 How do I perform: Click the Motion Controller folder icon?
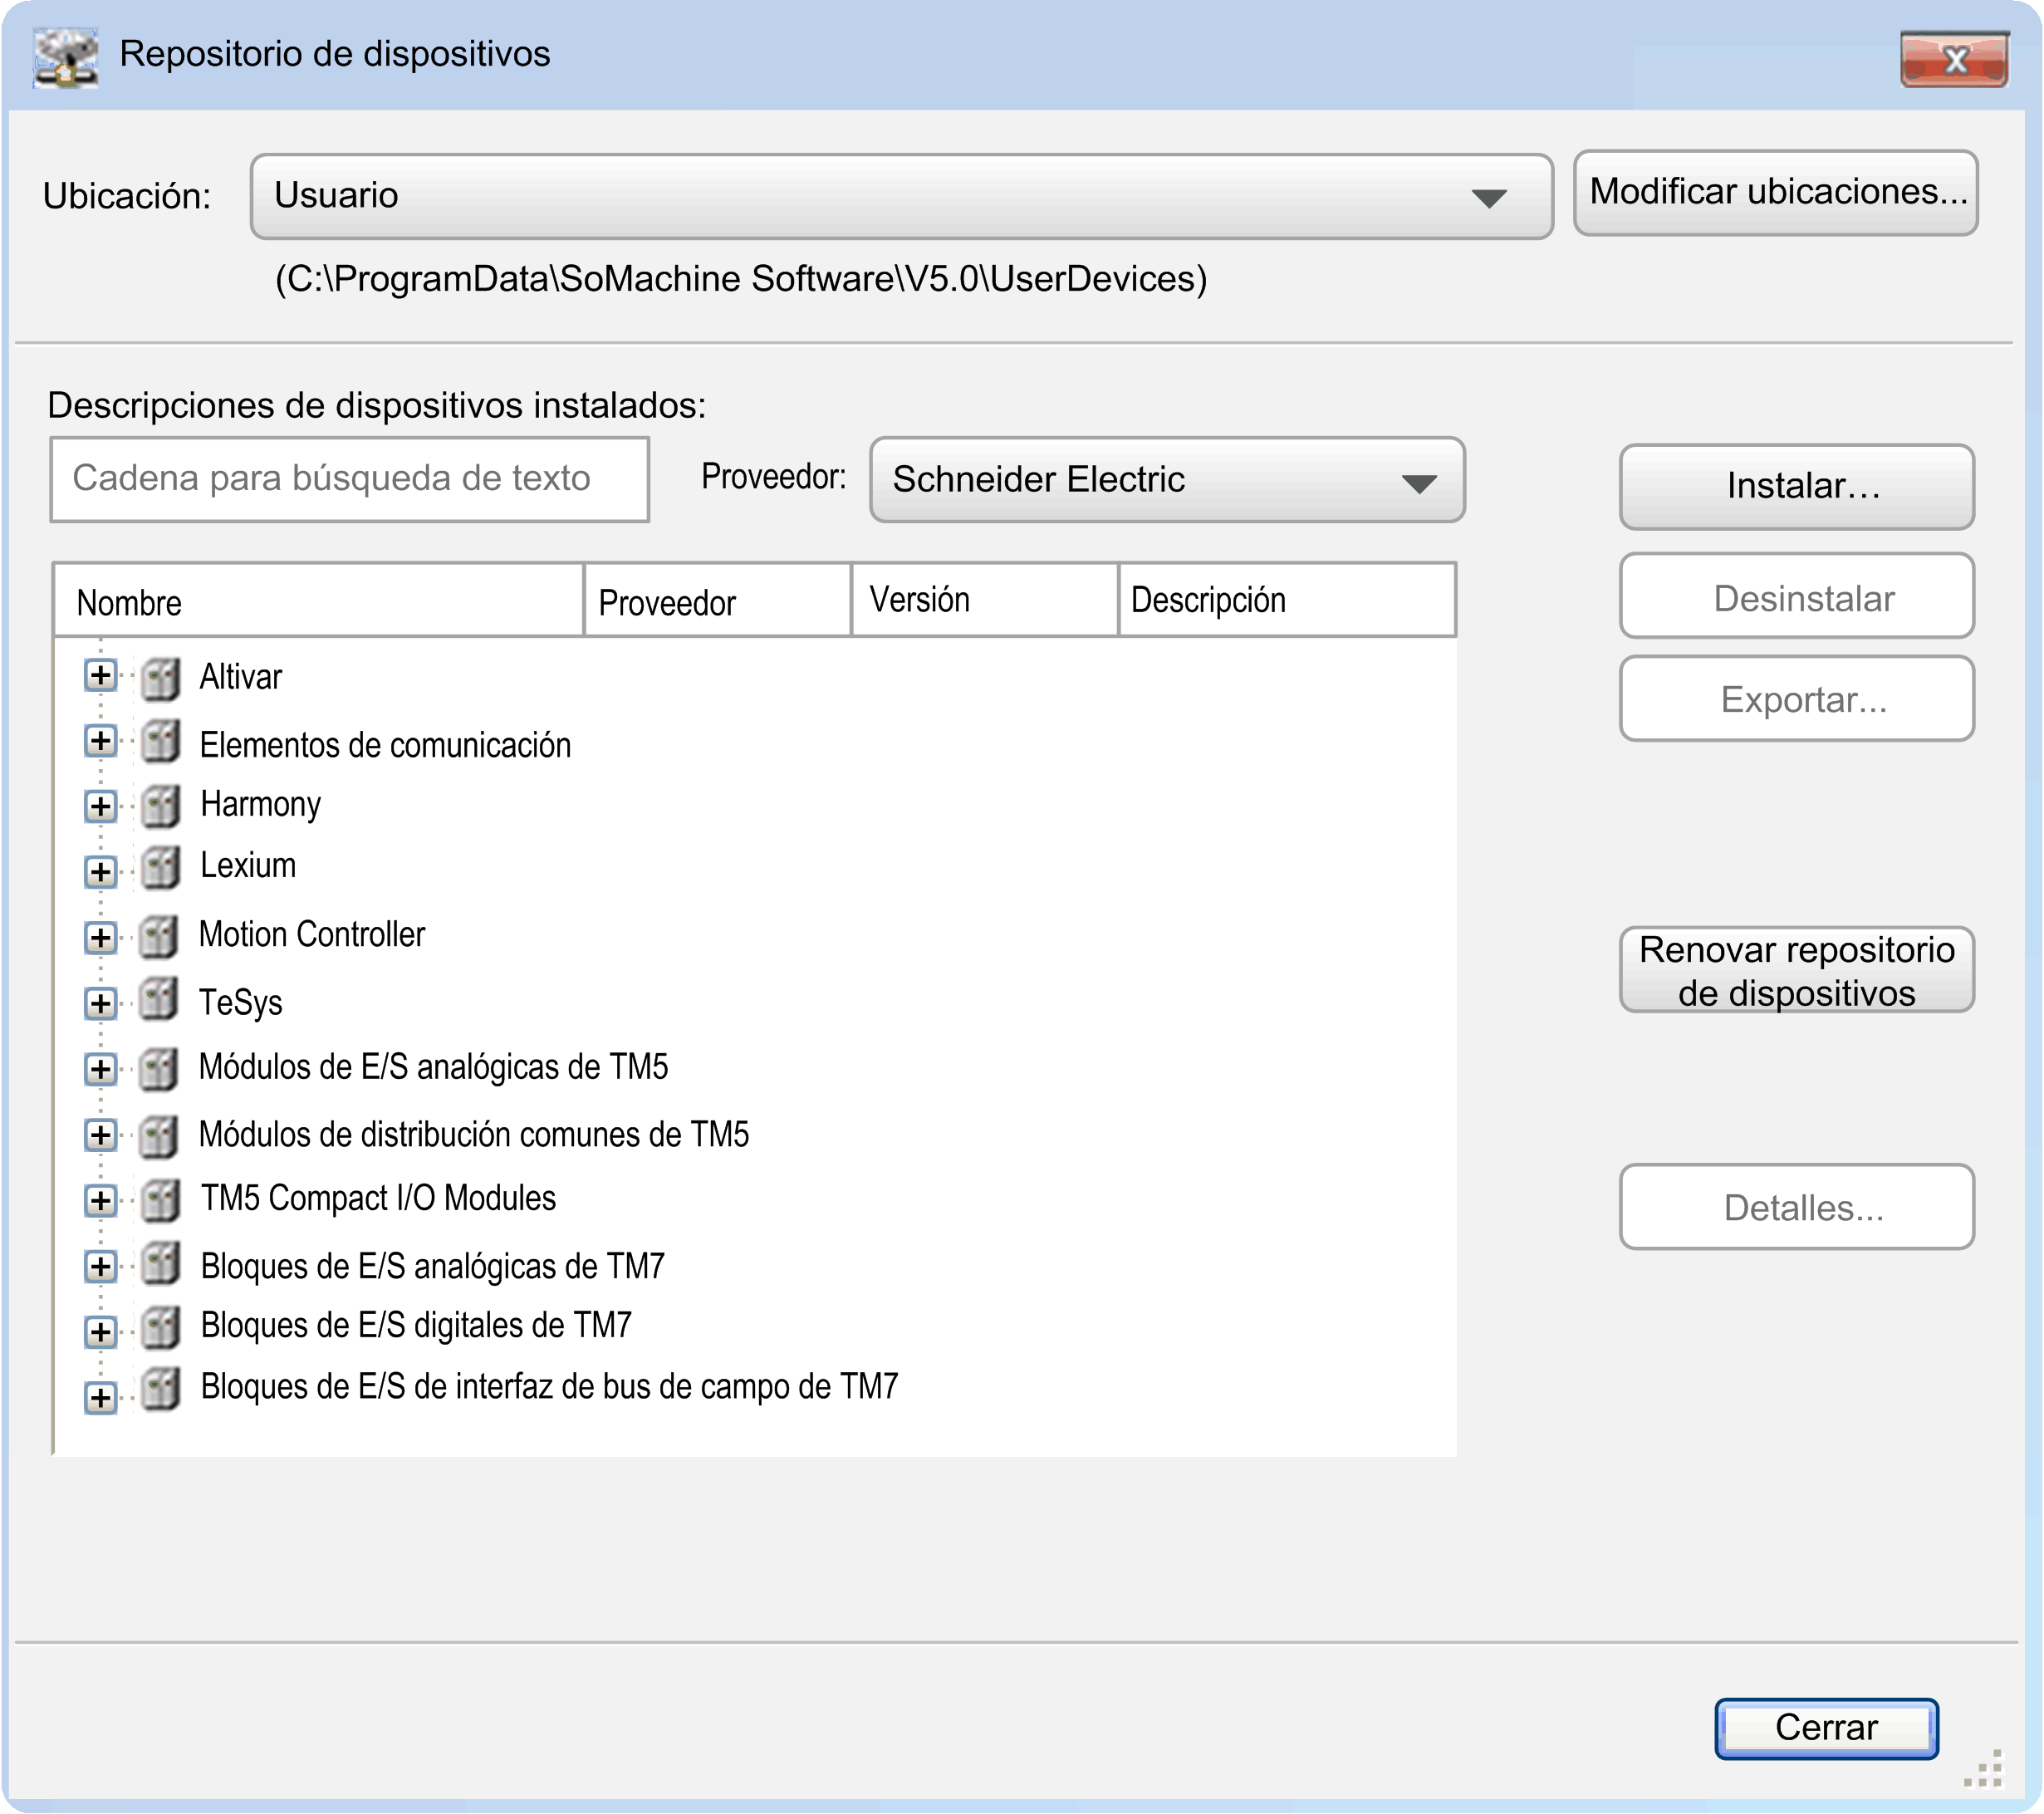click(159, 936)
